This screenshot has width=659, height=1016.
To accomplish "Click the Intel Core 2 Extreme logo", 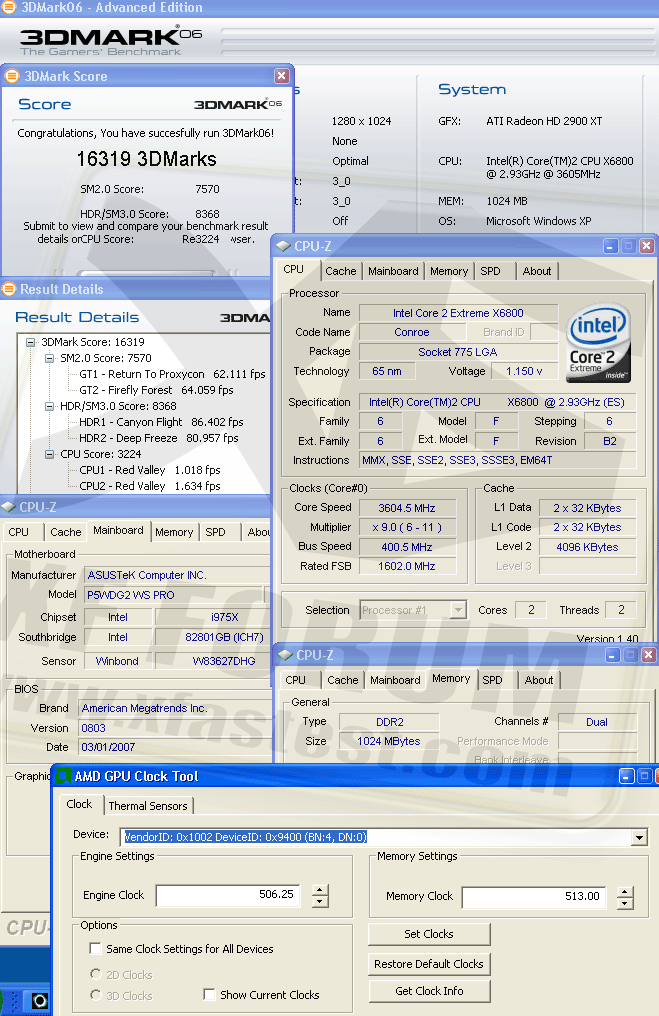I will [x=597, y=343].
